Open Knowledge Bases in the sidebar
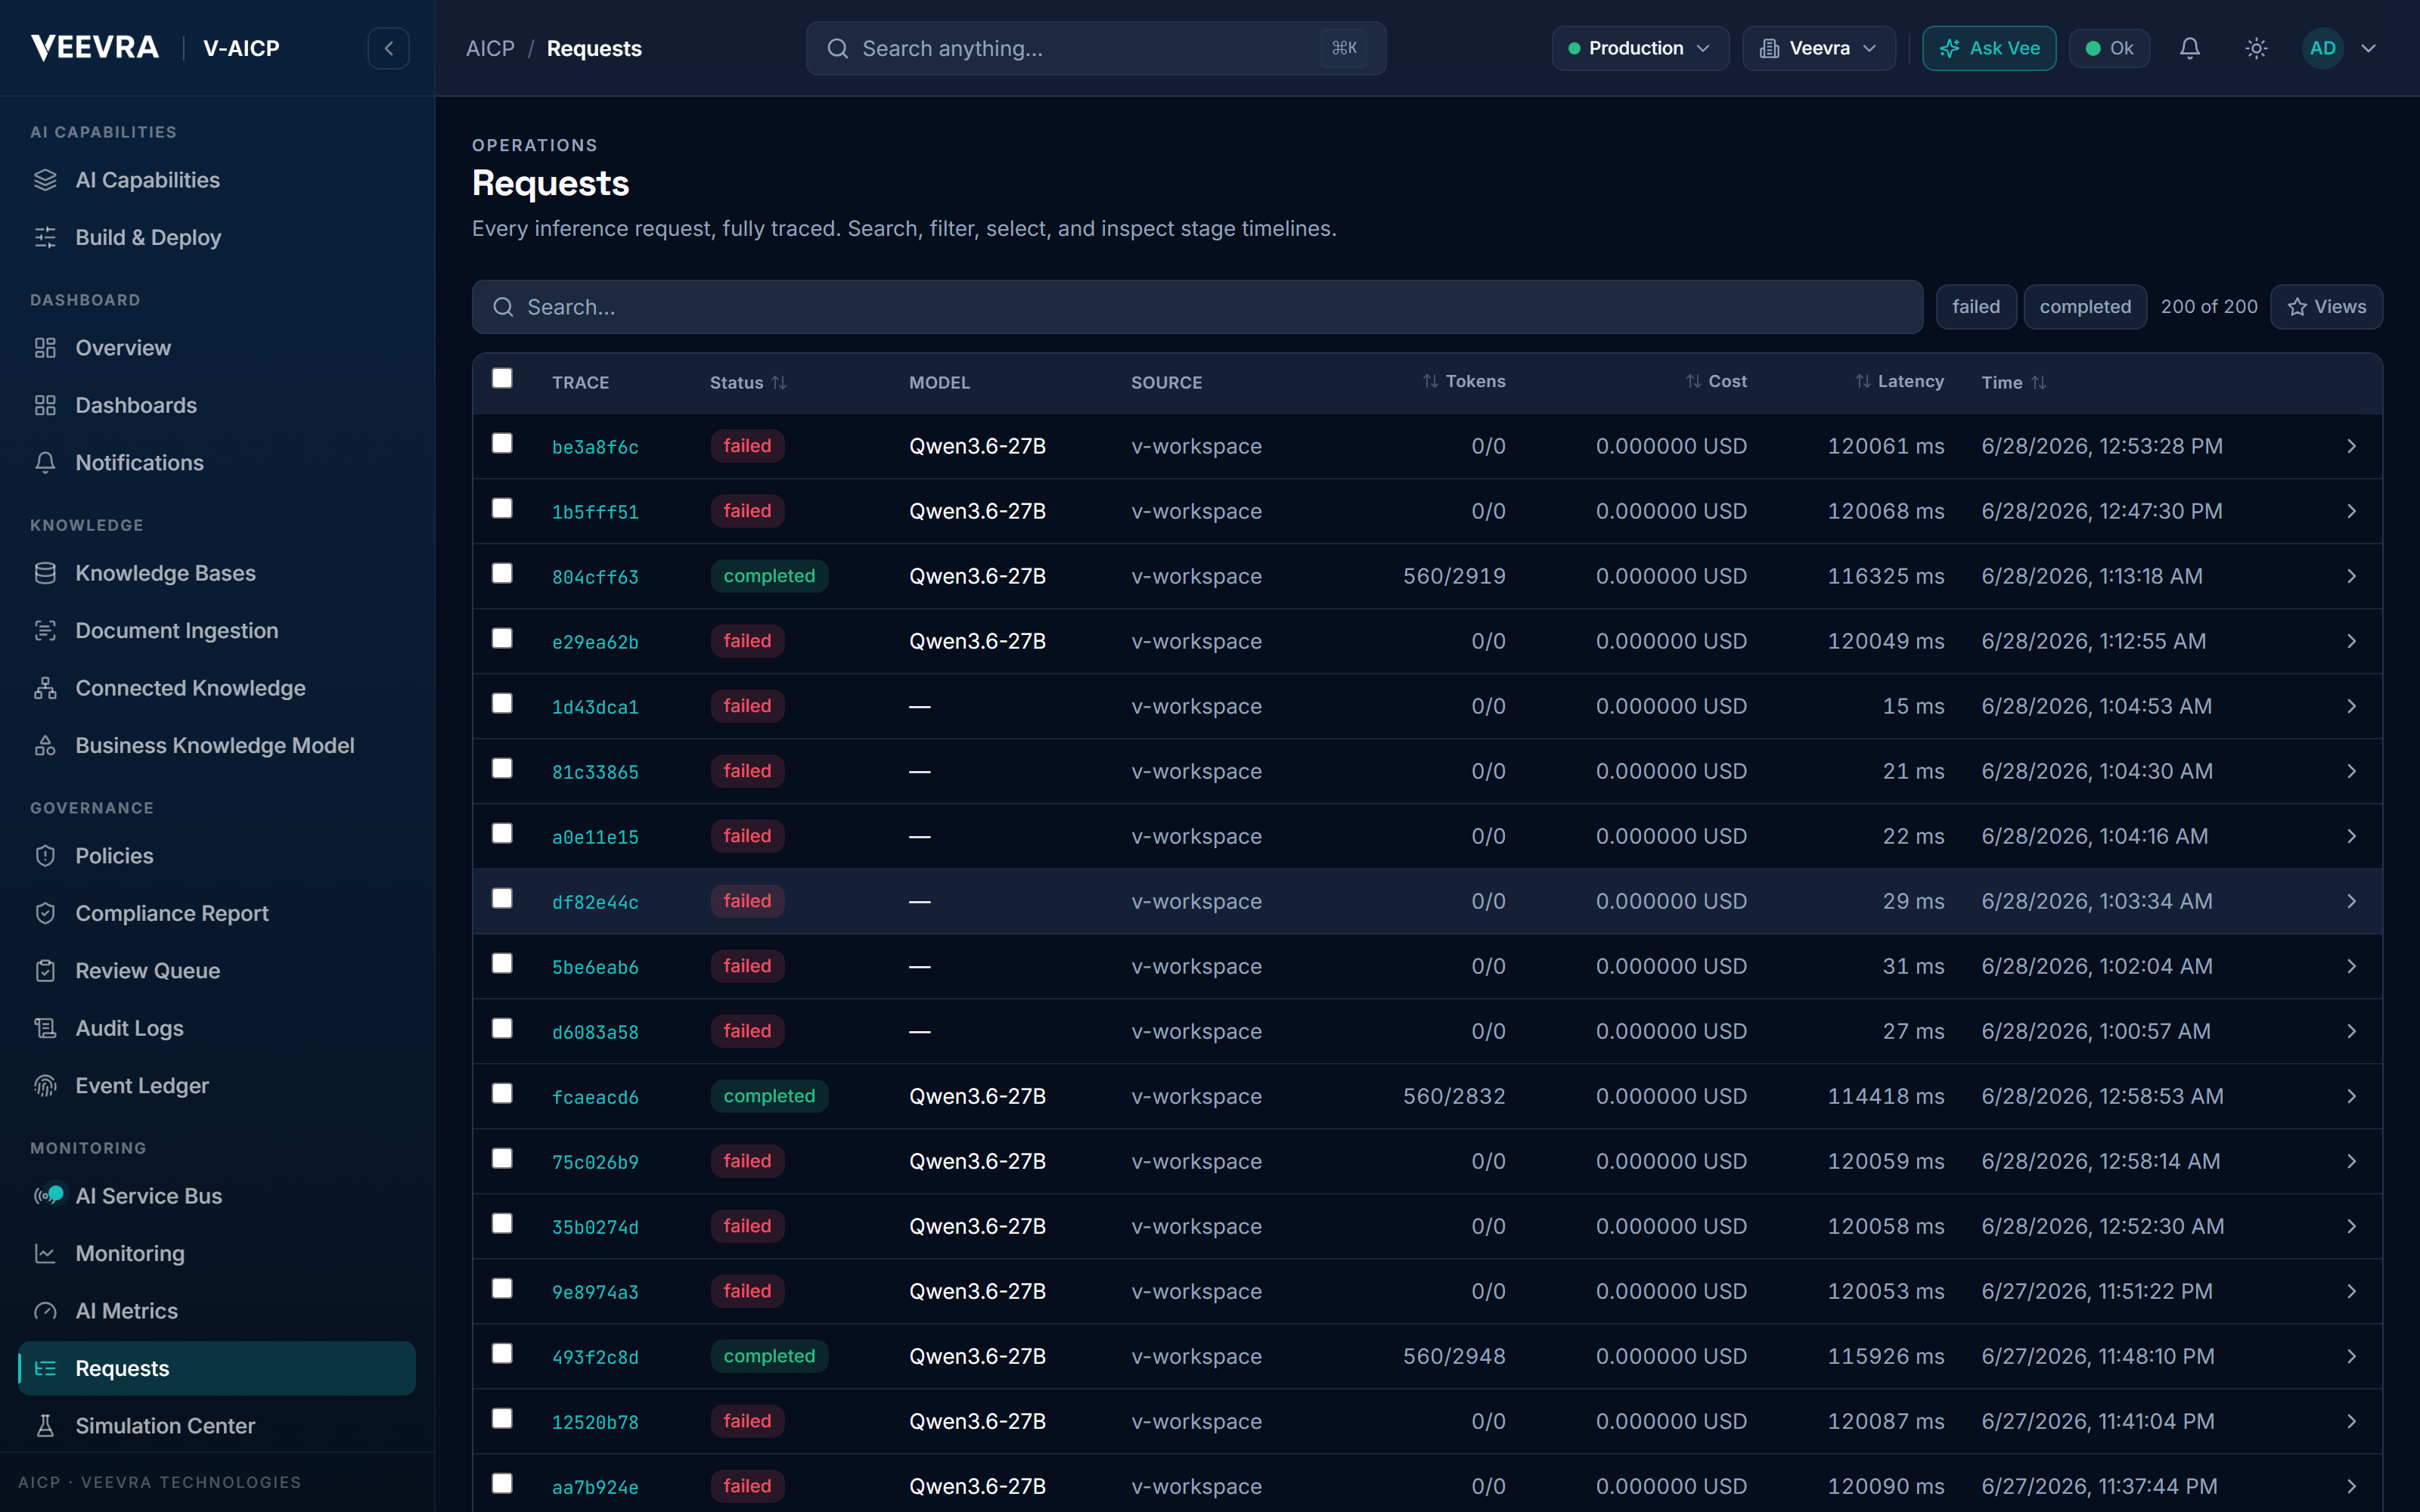The height and width of the screenshot is (1512, 2420). [217, 573]
